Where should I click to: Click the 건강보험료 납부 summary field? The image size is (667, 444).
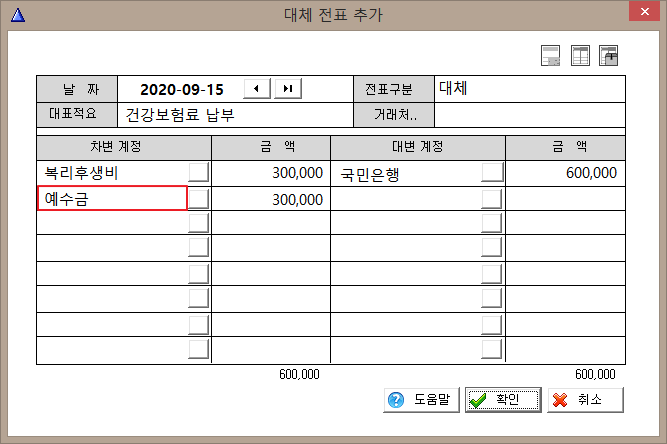pos(235,115)
